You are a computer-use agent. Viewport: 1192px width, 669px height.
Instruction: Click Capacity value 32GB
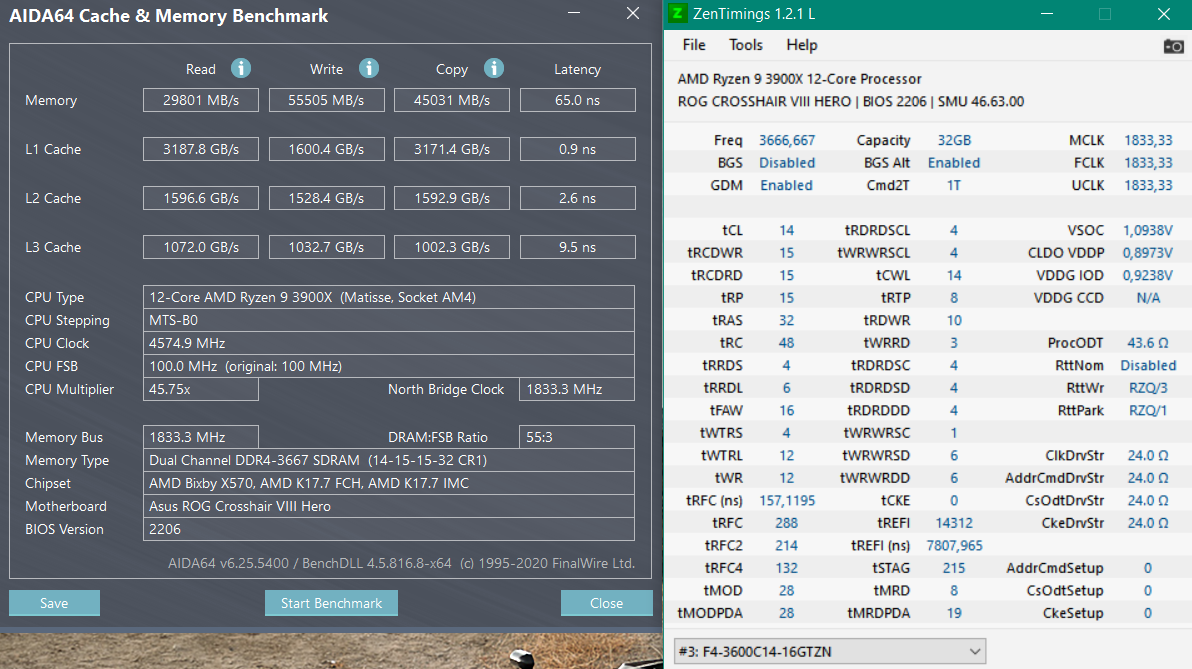tap(954, 140)
